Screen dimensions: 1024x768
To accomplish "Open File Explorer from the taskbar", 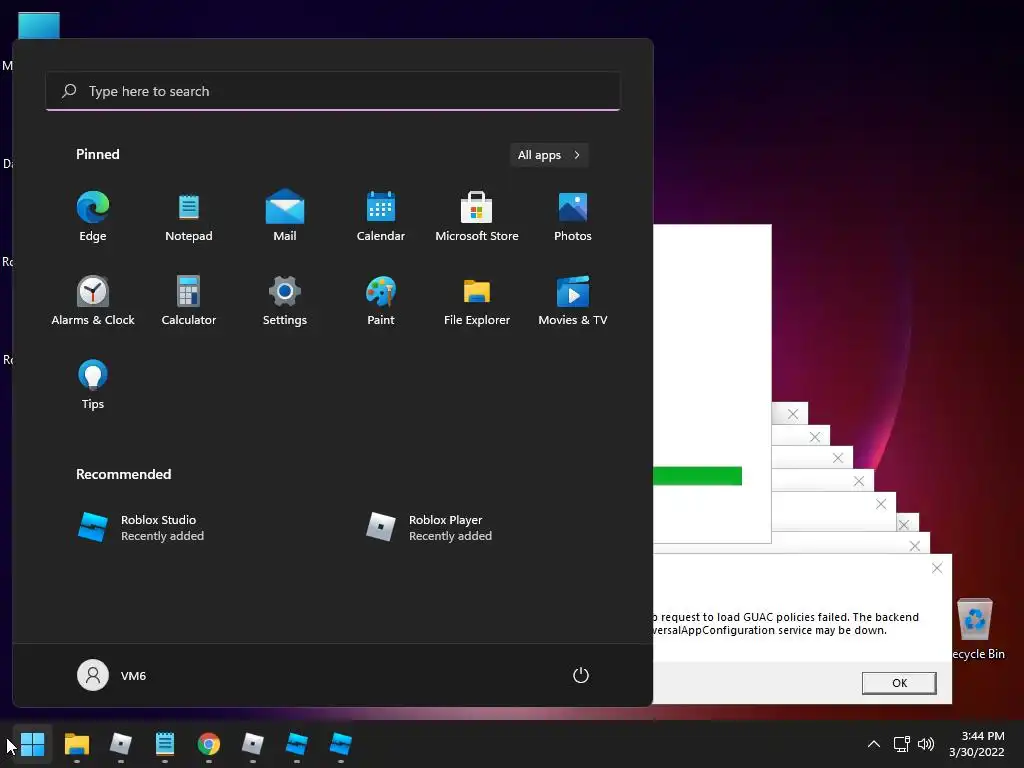I will [x=77, y=744].
